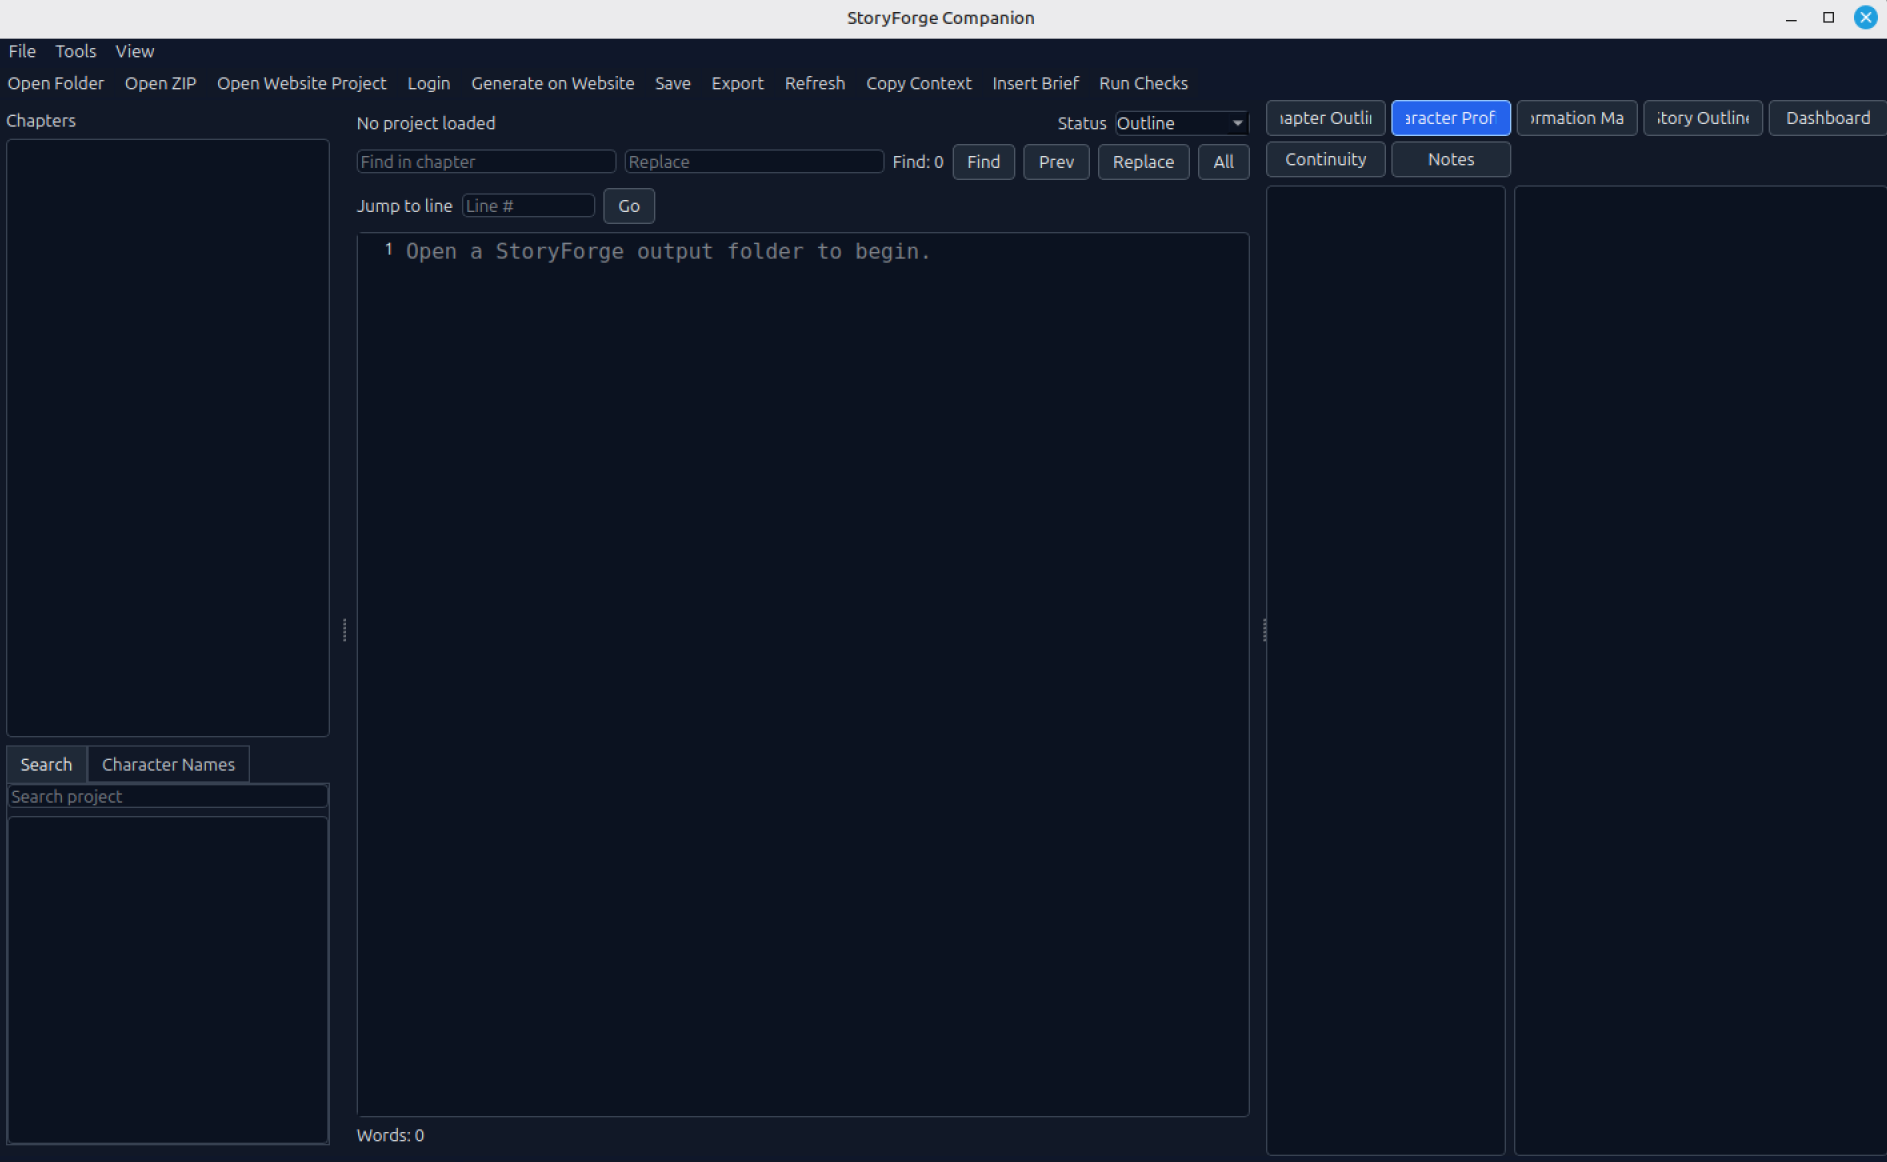The image size is (1887, 1162).
Task: Click Export in the toolbar
Action: point(738,83)
